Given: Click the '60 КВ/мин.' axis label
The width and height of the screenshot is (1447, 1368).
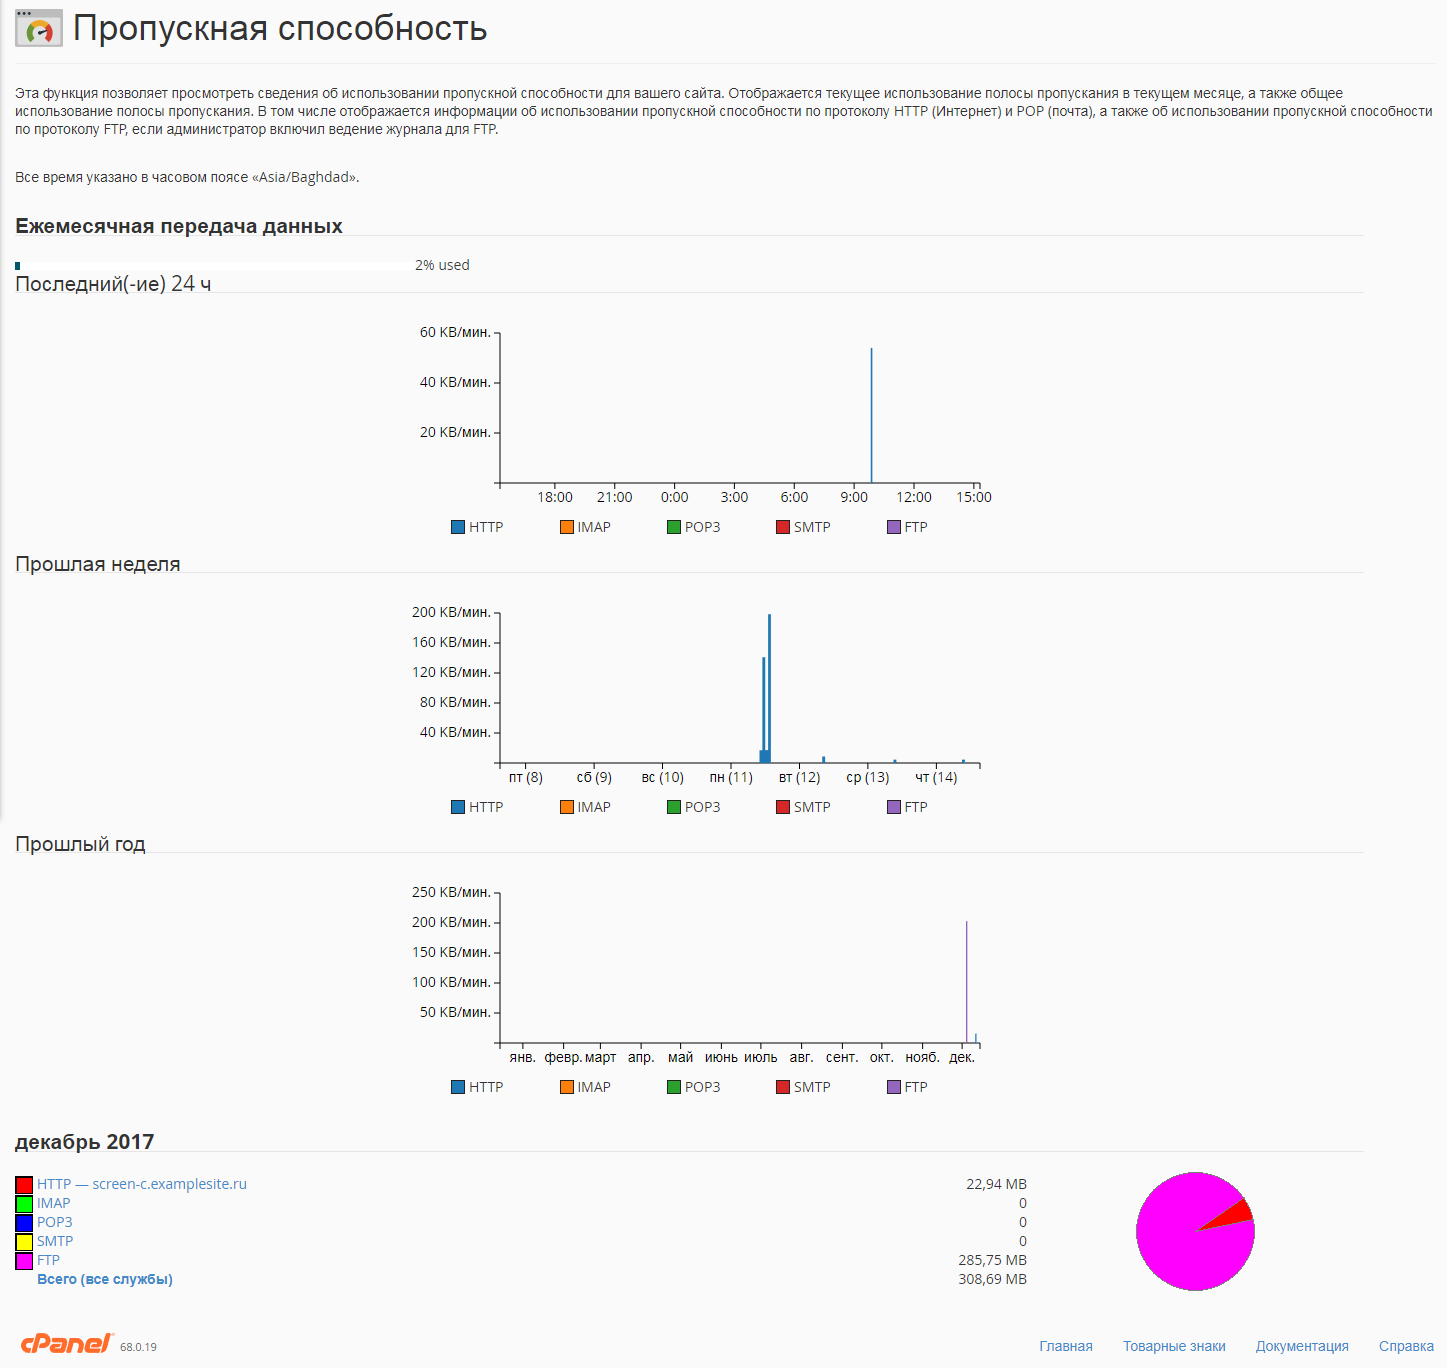Looking at the screenshot, I should 455,332.
